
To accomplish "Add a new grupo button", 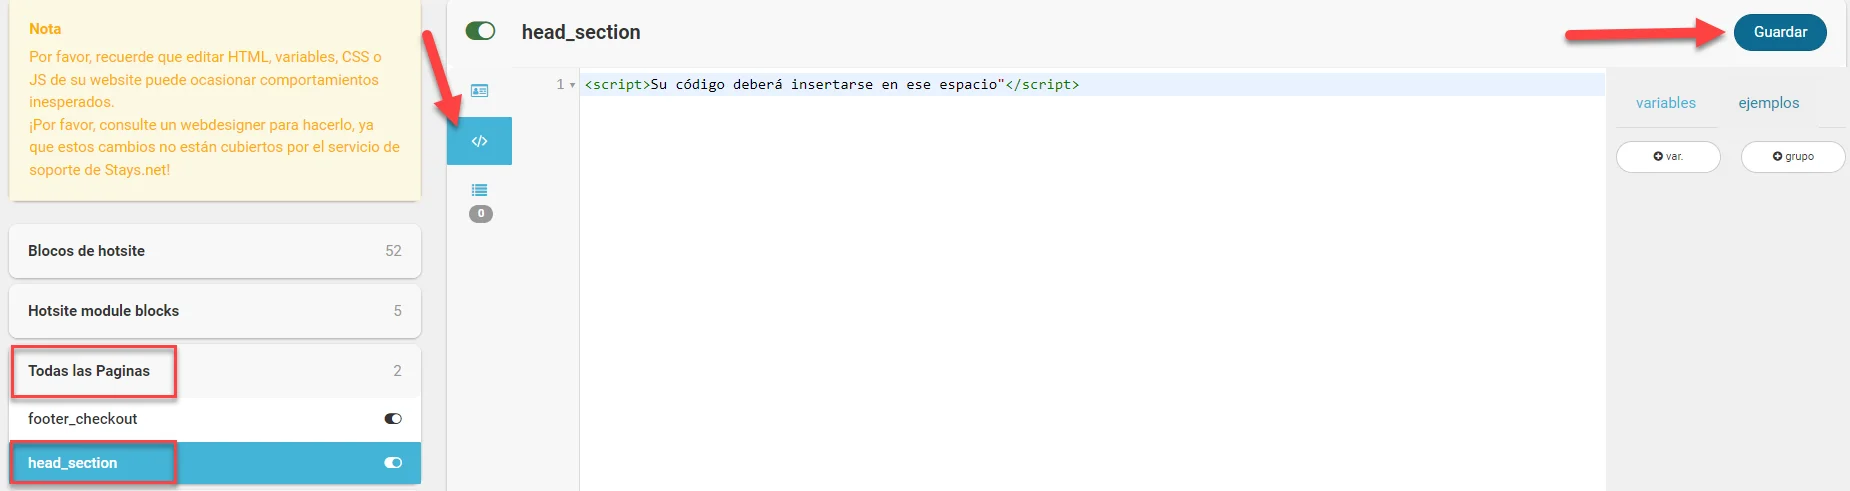I will pos(1793,157).
